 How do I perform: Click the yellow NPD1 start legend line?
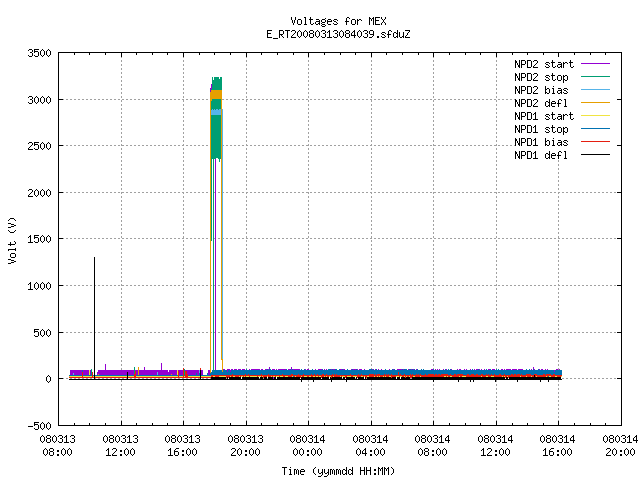[596, 116]
